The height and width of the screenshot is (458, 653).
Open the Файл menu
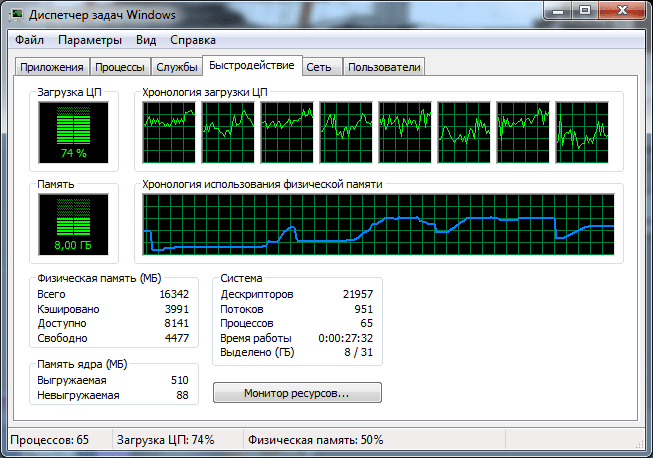[x=29, y=40]
